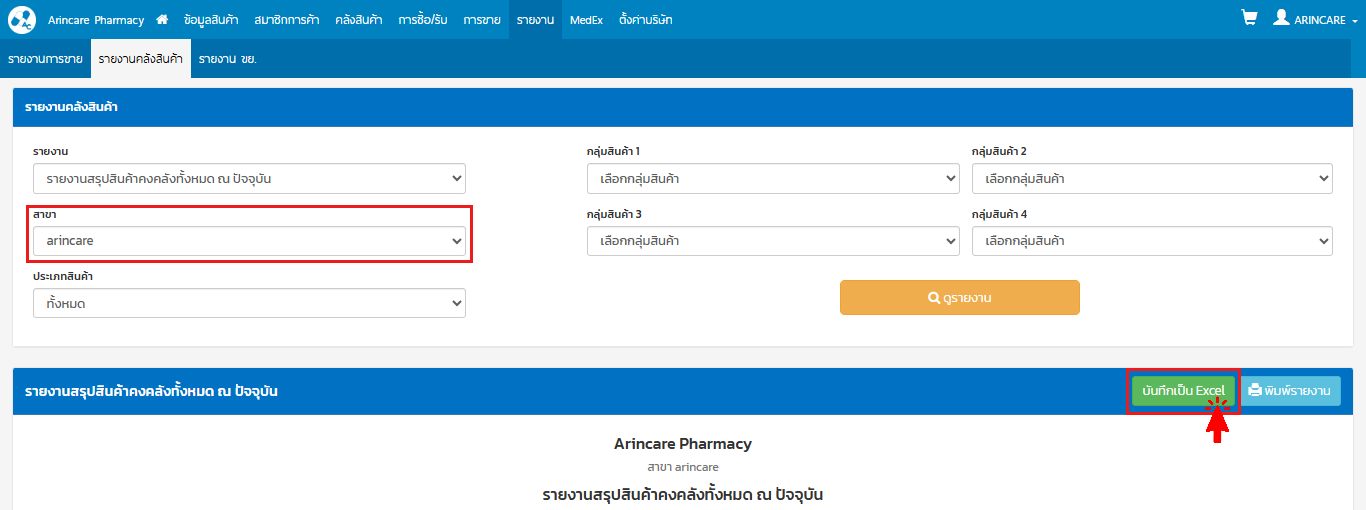Open the กลุ่มสินค้า 2 dropdown
Viewport: 1366px width, 510px height.
1151,179
